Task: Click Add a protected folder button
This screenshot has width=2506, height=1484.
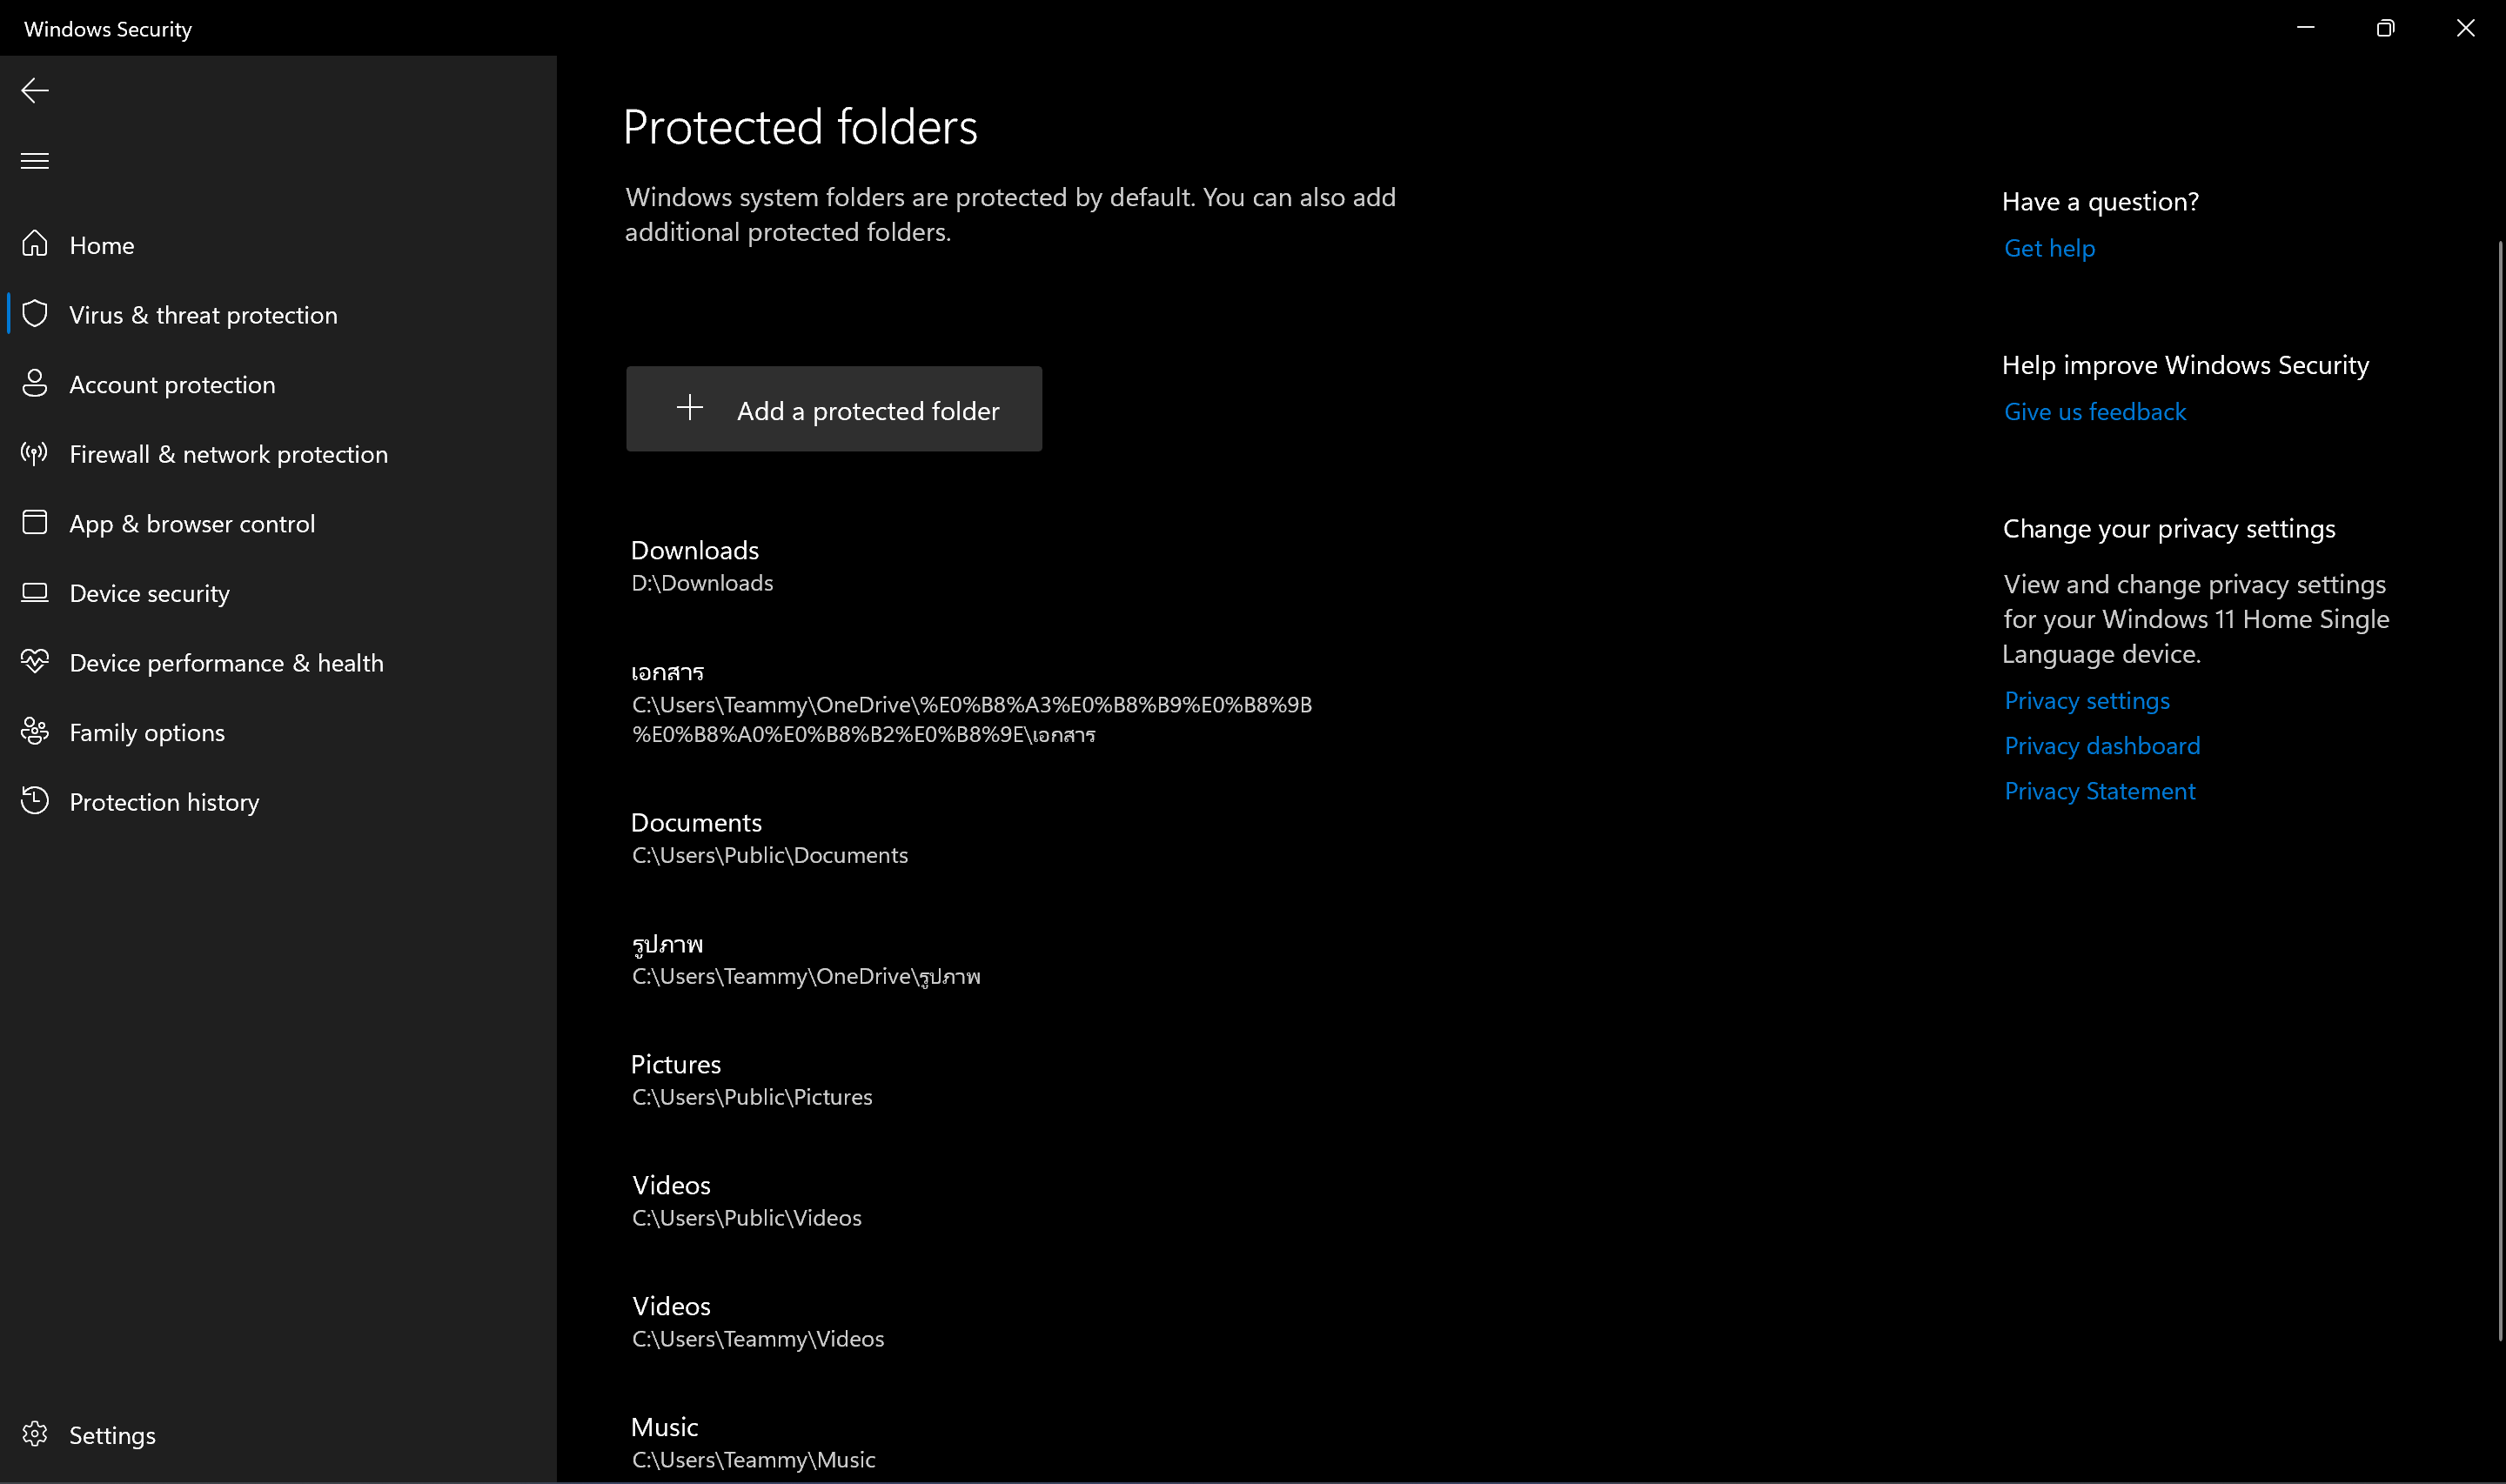Action: pyautogui.click(x=834, y=409)
